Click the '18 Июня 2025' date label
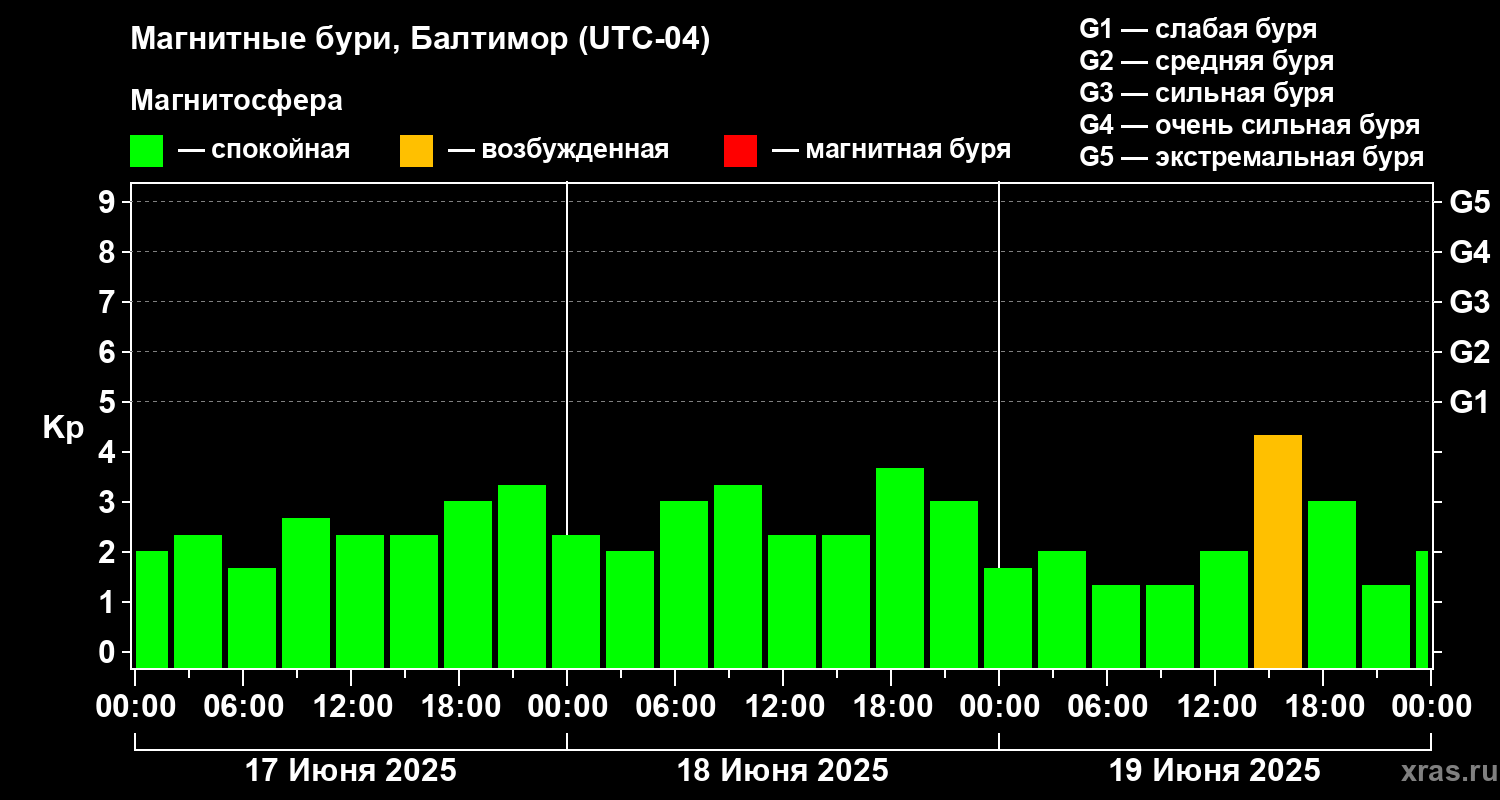 783,771
